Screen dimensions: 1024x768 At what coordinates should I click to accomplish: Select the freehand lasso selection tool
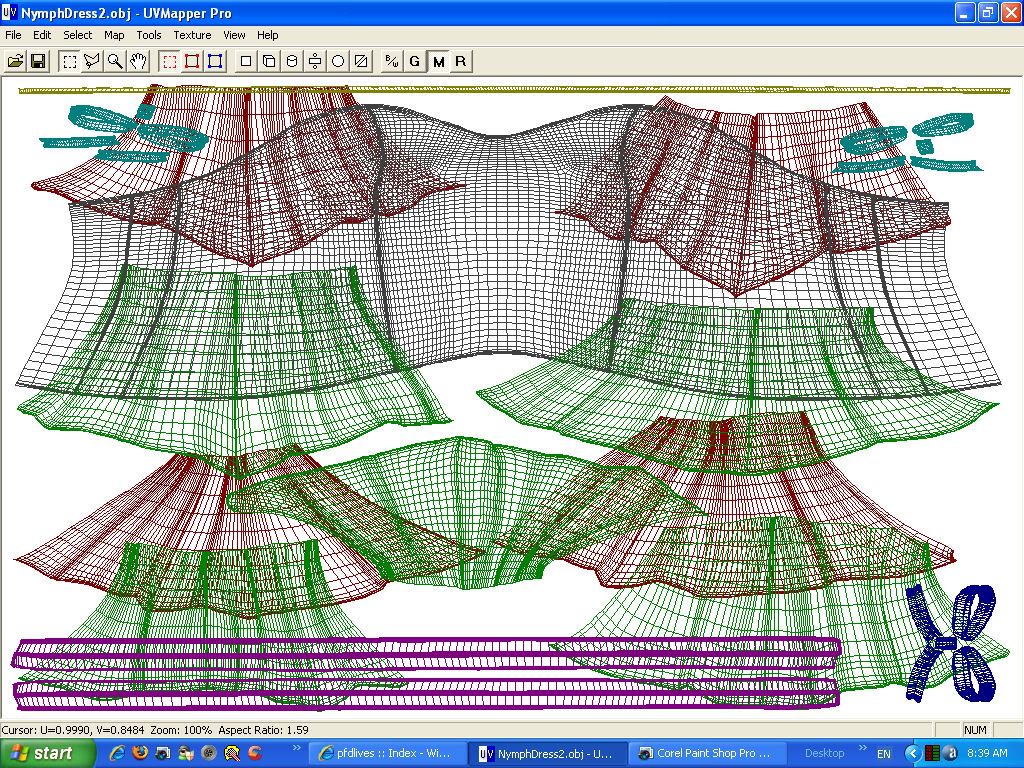click(92, 61)
